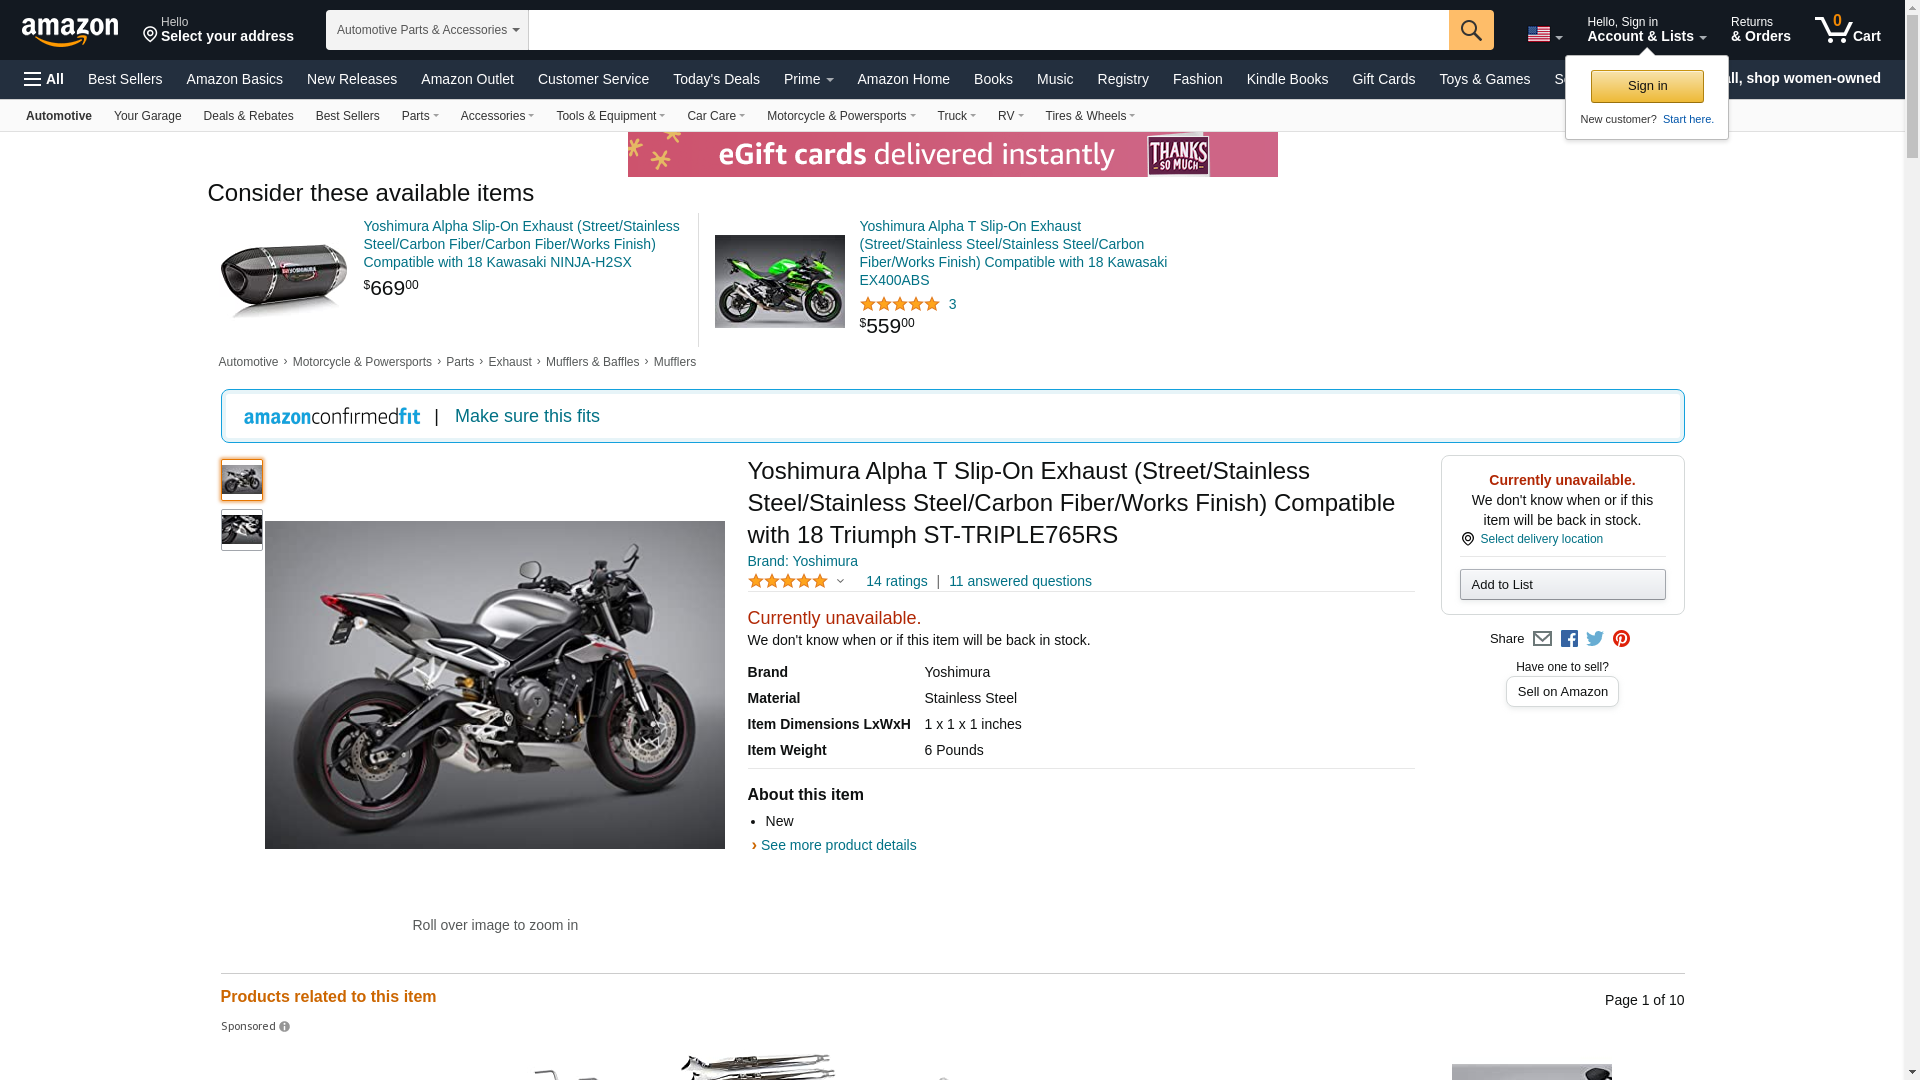Image resolution: width=1920 pixels, height=1080 pixels.
Task: Open Motorcycle & Powersports submenu
Action: (x=840, y=116)
